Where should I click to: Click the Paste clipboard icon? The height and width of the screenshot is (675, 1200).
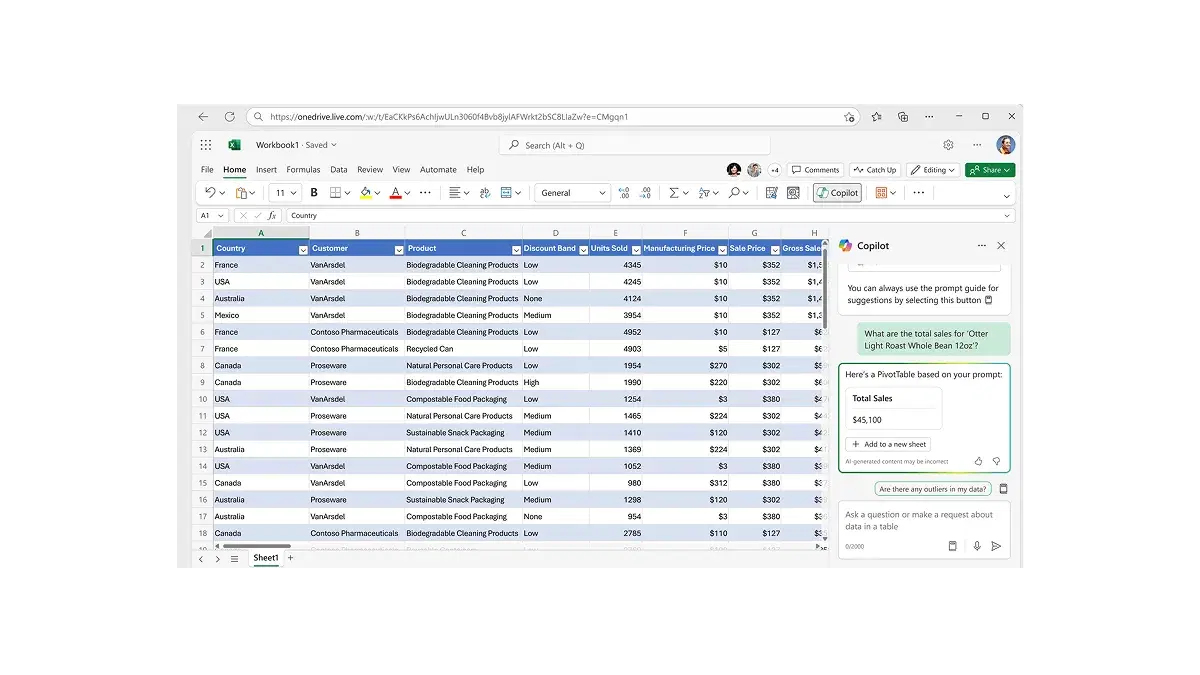coord(242,193)
